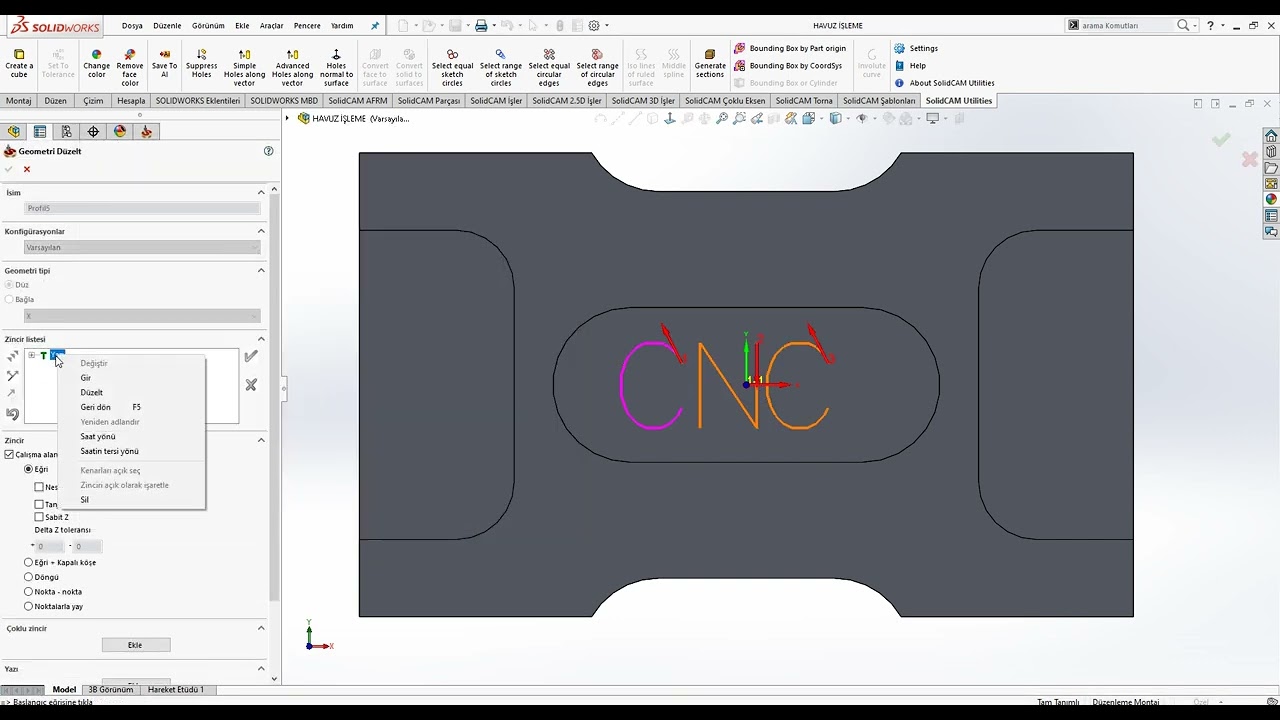Image resolution: width=1280 pixels, height=720 pixels.
Task: Collapse the Konfigürasyonlar section
Action: tap(261, 231)
